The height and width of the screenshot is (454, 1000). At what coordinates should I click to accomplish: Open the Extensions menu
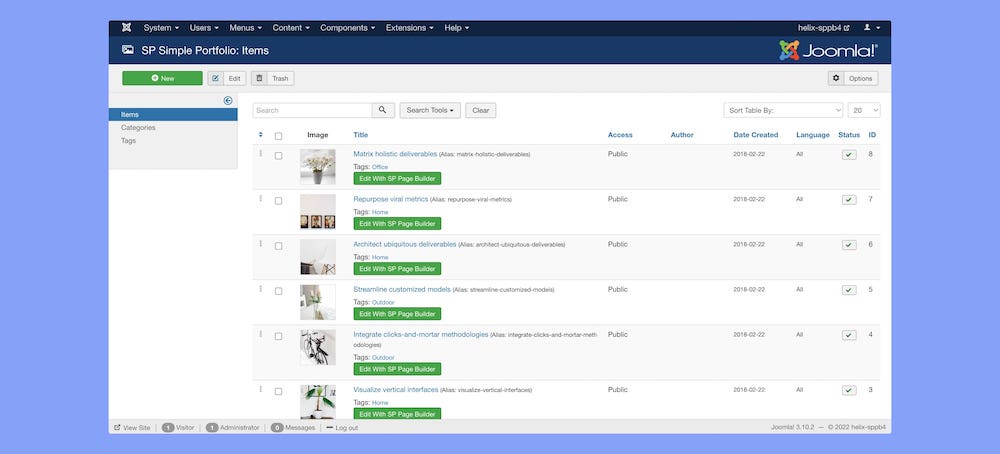tap(409, 28)
